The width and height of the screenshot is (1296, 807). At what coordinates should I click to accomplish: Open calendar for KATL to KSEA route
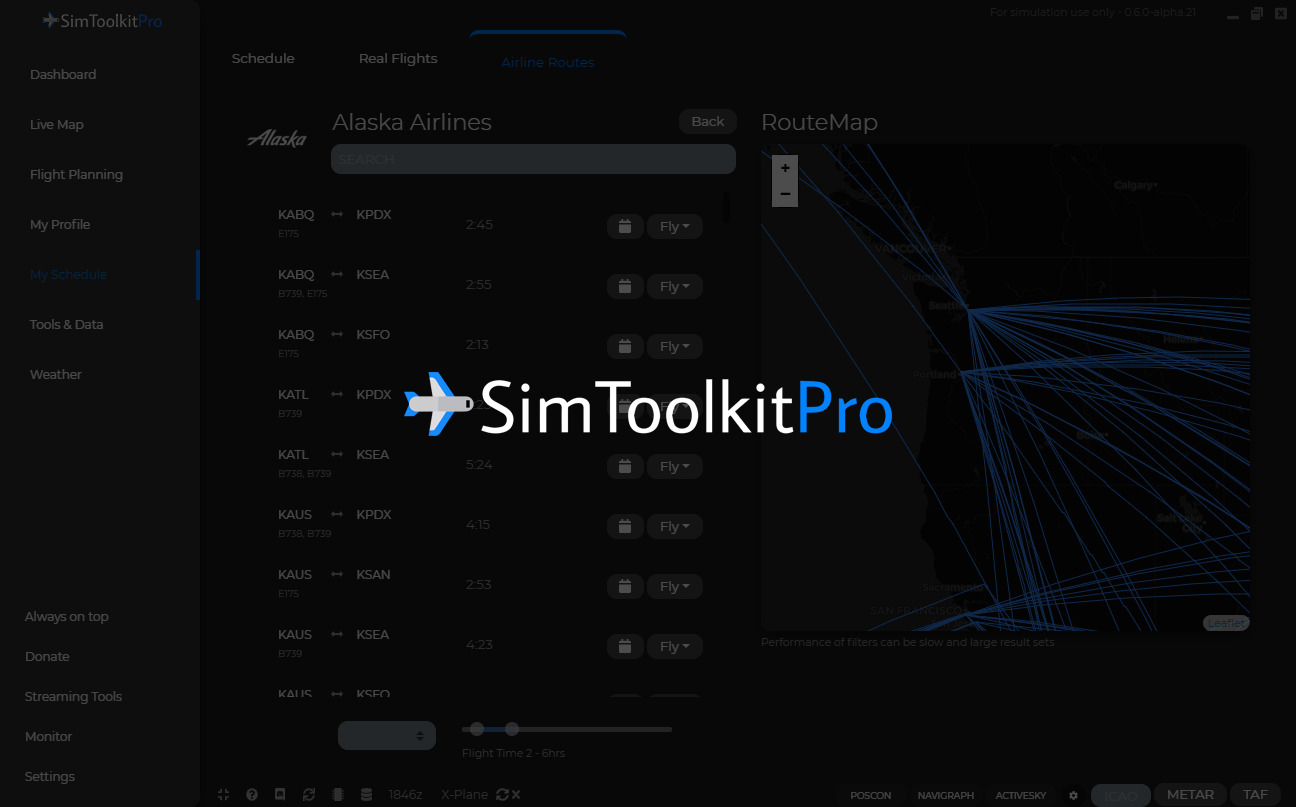coord(625,467)
